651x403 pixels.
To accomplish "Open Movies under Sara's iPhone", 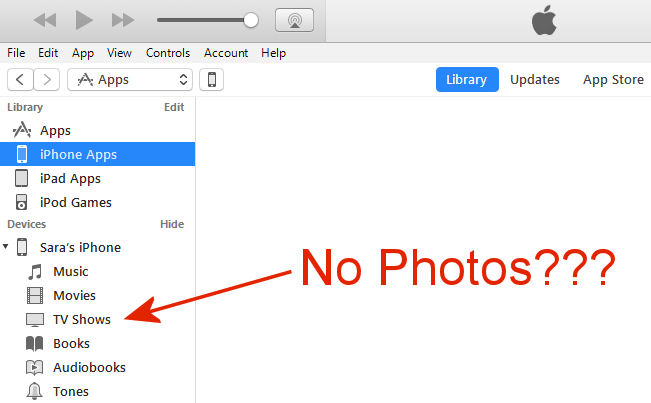I will 74,296.
